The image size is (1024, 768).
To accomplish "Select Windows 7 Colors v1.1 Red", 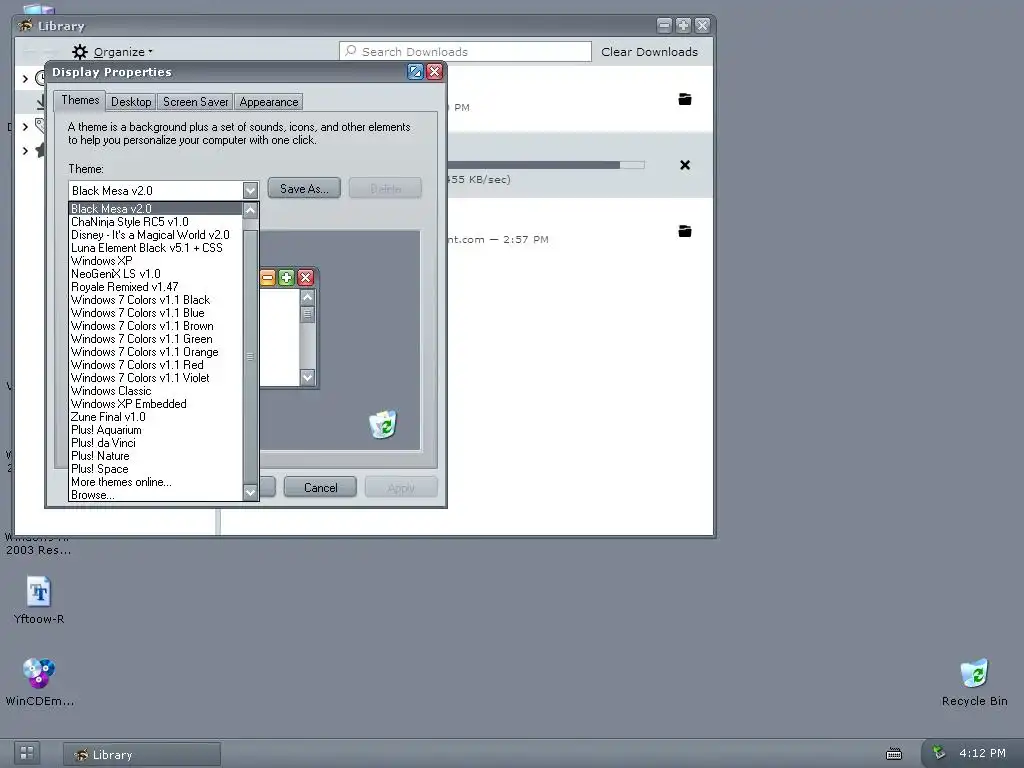I will [x=155, y=365].
